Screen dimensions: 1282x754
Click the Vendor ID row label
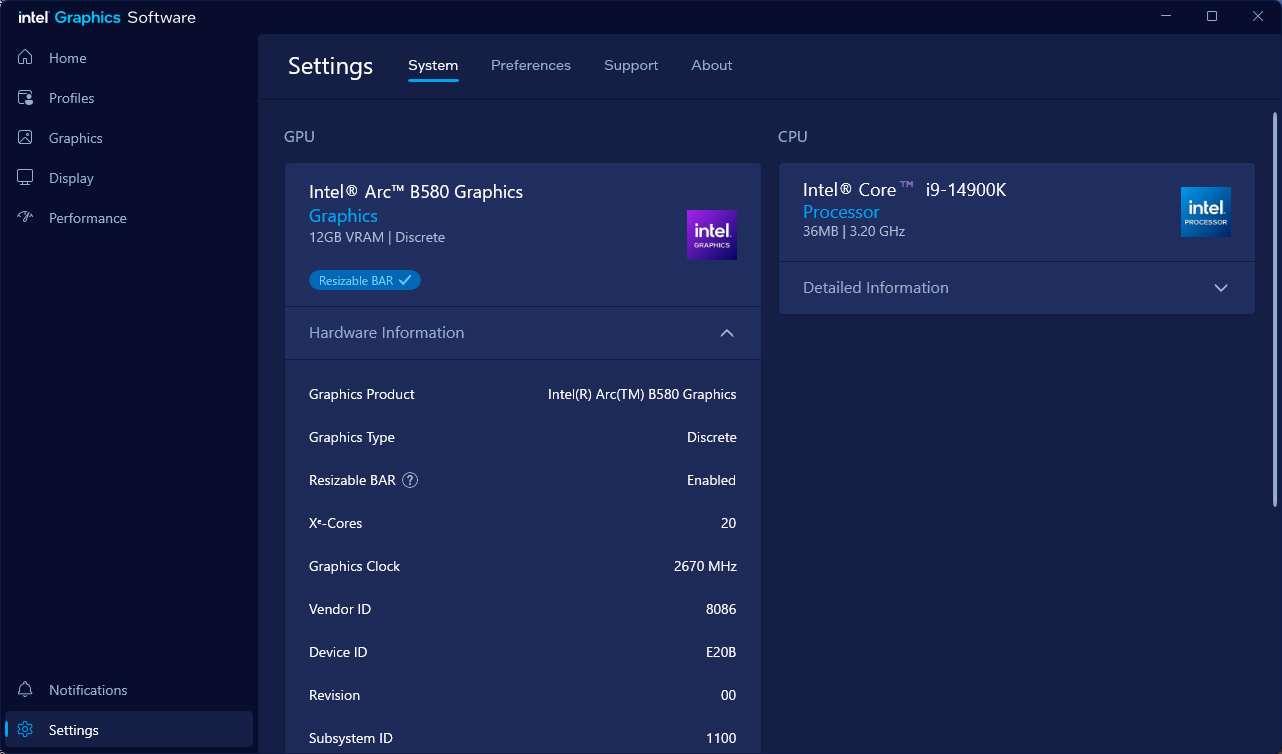click(340, 609)
